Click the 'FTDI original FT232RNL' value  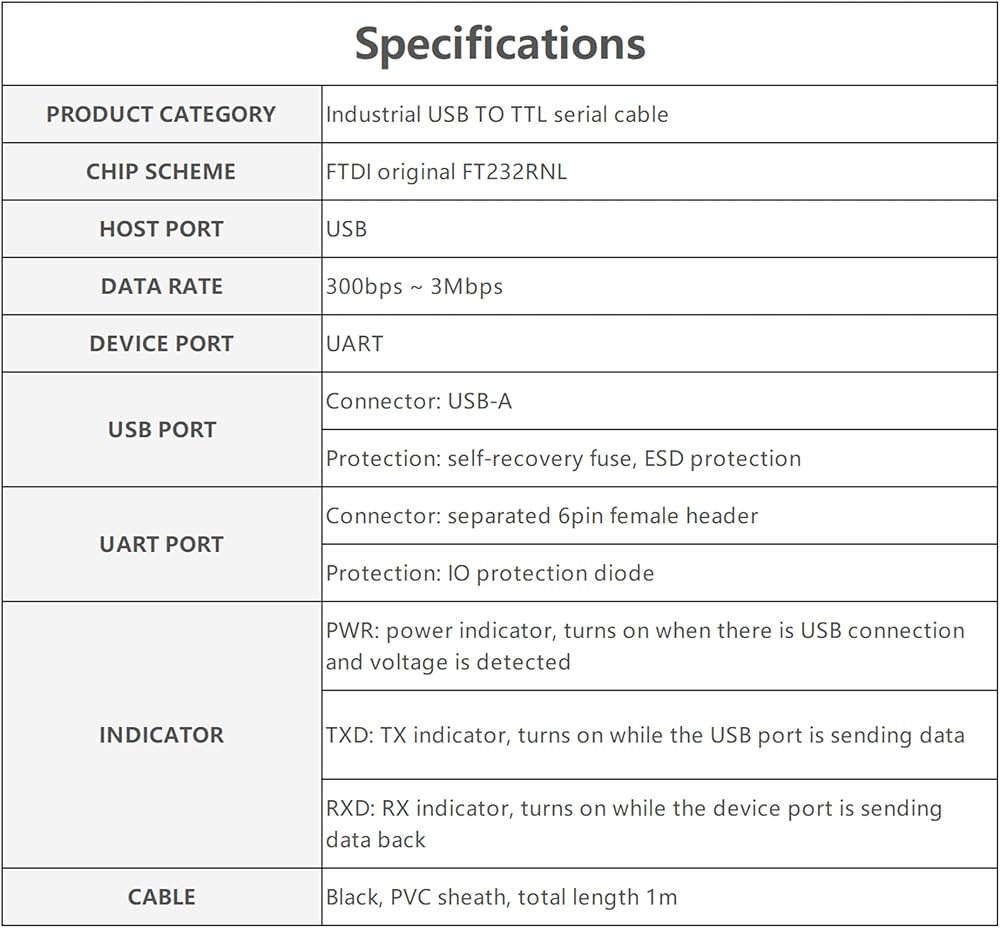click(446, 171)
